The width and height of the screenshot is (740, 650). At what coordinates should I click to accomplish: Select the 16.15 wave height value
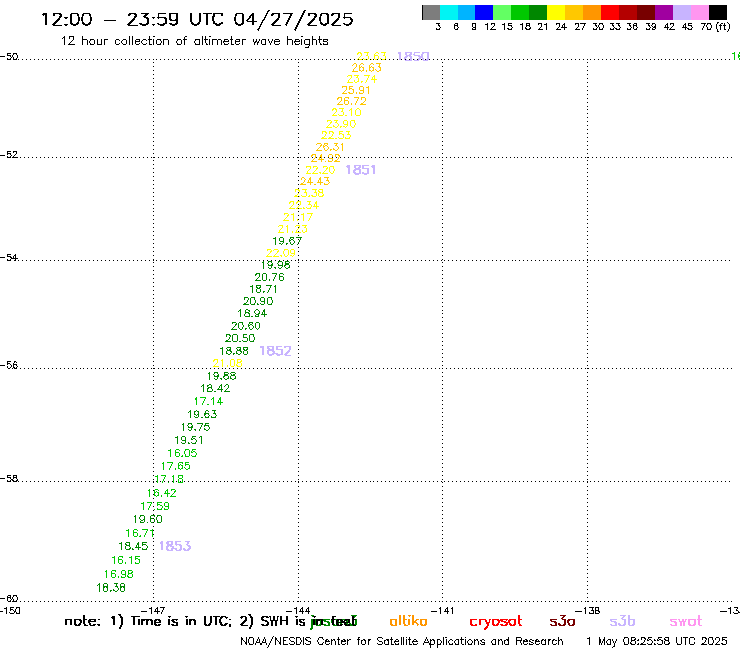pyautogui.click(x=126, y=560)
